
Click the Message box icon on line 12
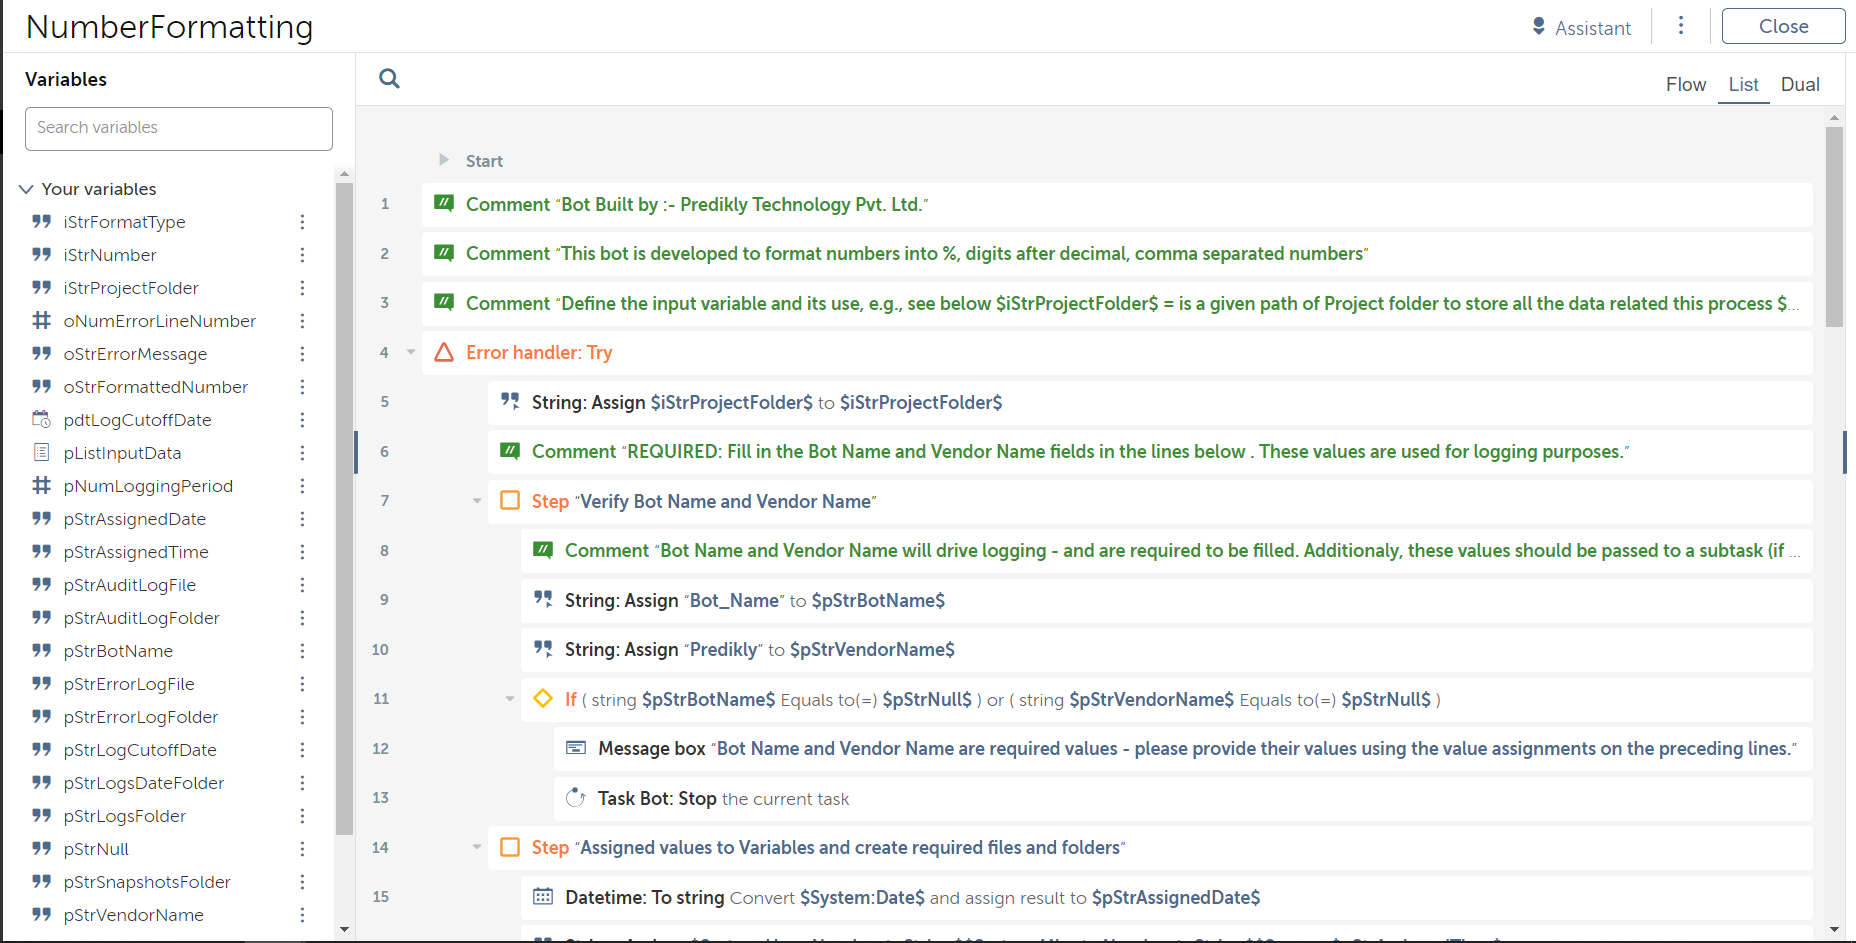[x=576, y=748]
